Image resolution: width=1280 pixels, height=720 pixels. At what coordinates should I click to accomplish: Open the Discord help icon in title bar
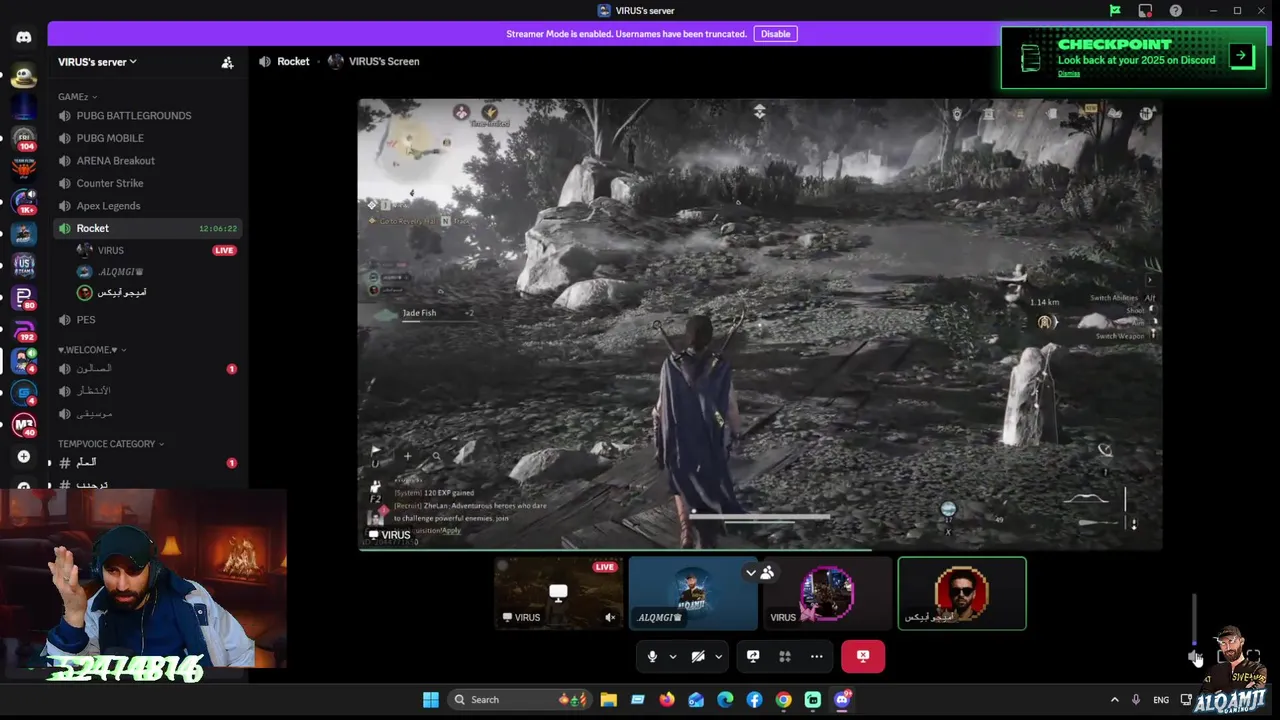tap(1176, 11)
